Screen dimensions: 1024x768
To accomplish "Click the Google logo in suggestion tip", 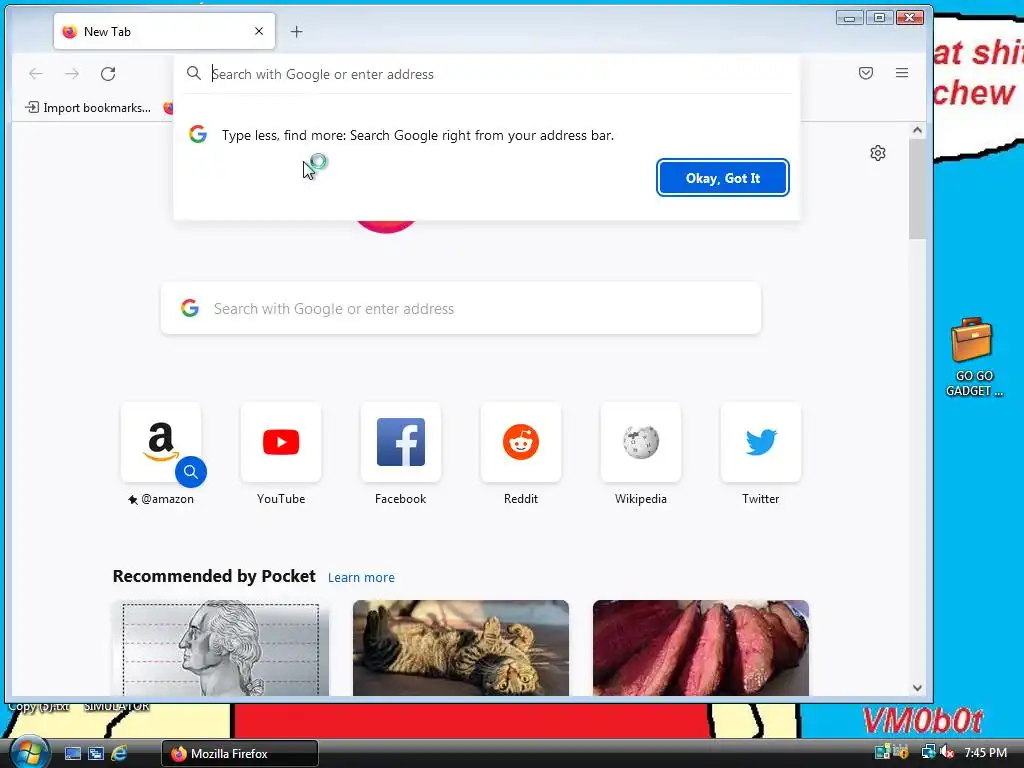I will [x=198, y=135].
